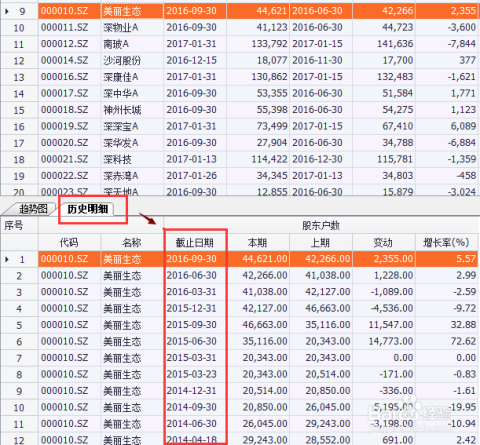Click history date 2014-09-30

[191, 407]
